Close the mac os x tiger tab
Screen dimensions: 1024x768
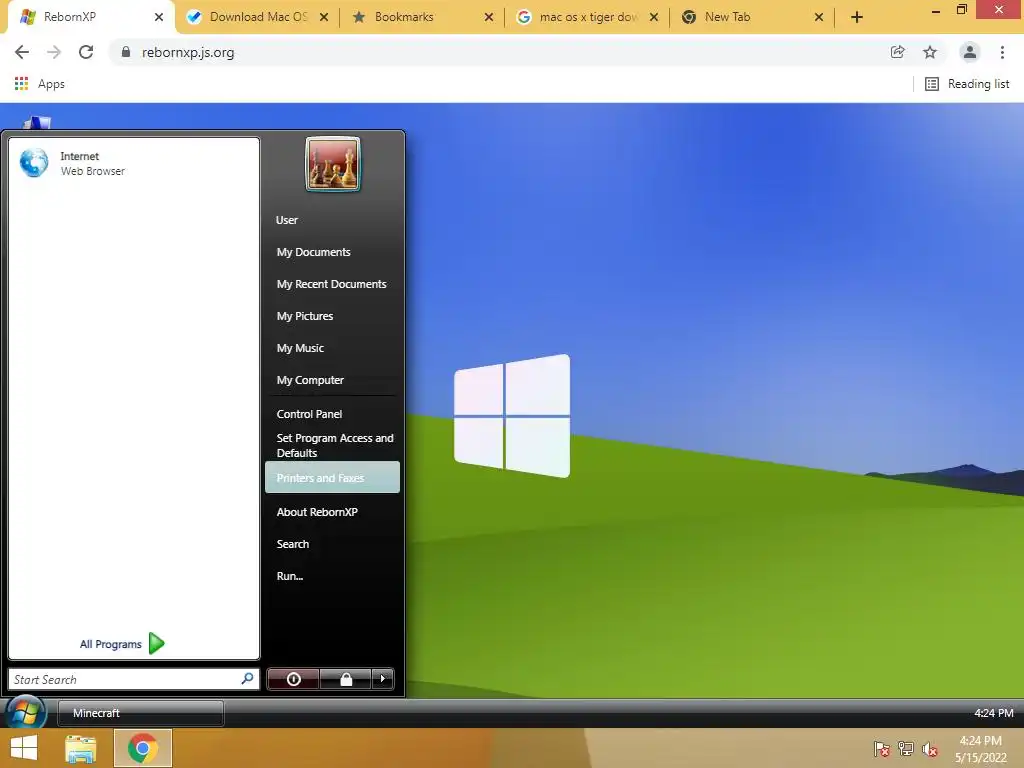tap(654, 18)
